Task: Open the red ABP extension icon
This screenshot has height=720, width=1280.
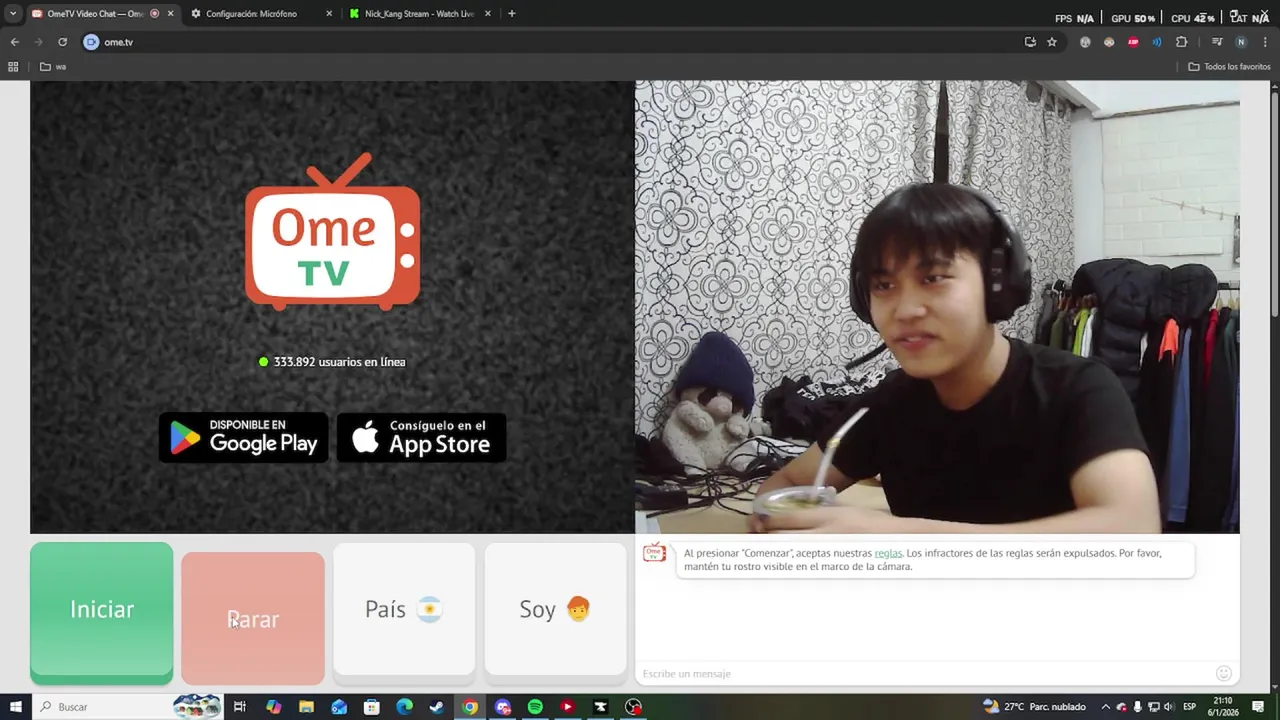Action: point(1133,42)
